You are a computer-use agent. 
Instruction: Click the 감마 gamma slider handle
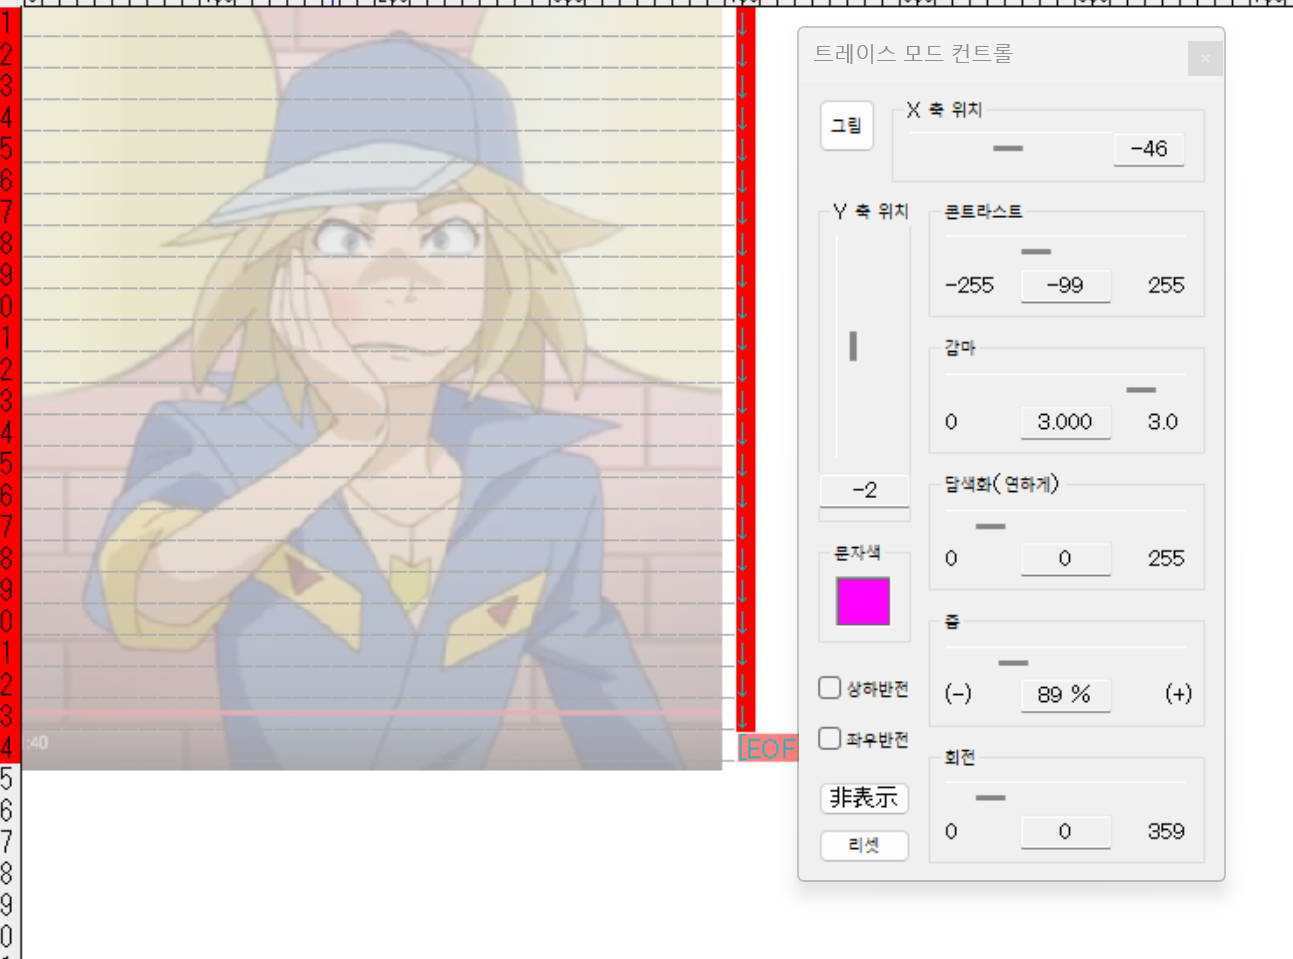(1140, 389)
